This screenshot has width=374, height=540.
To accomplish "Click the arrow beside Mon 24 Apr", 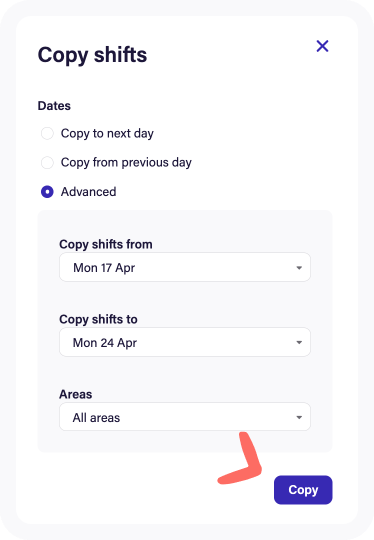I will [299, 342].
